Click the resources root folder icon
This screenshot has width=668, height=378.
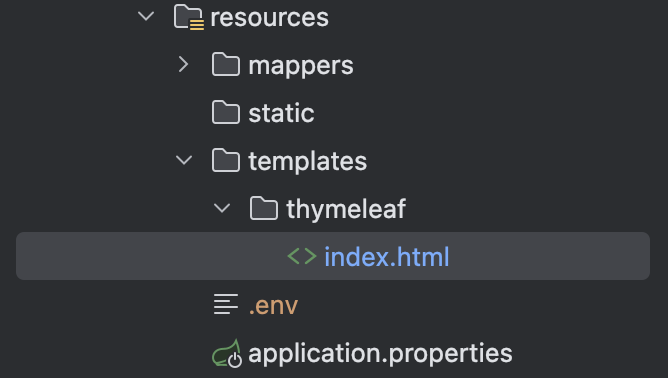pyautogui.click(x=189, y=17)
